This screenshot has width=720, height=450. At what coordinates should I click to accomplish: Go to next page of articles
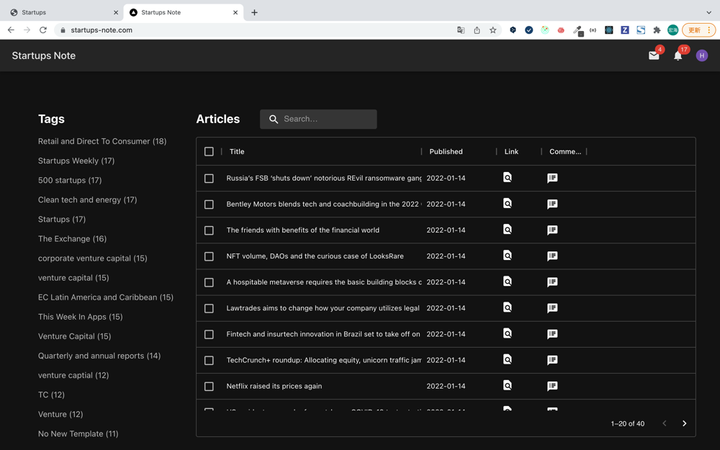tap(684, 423)
